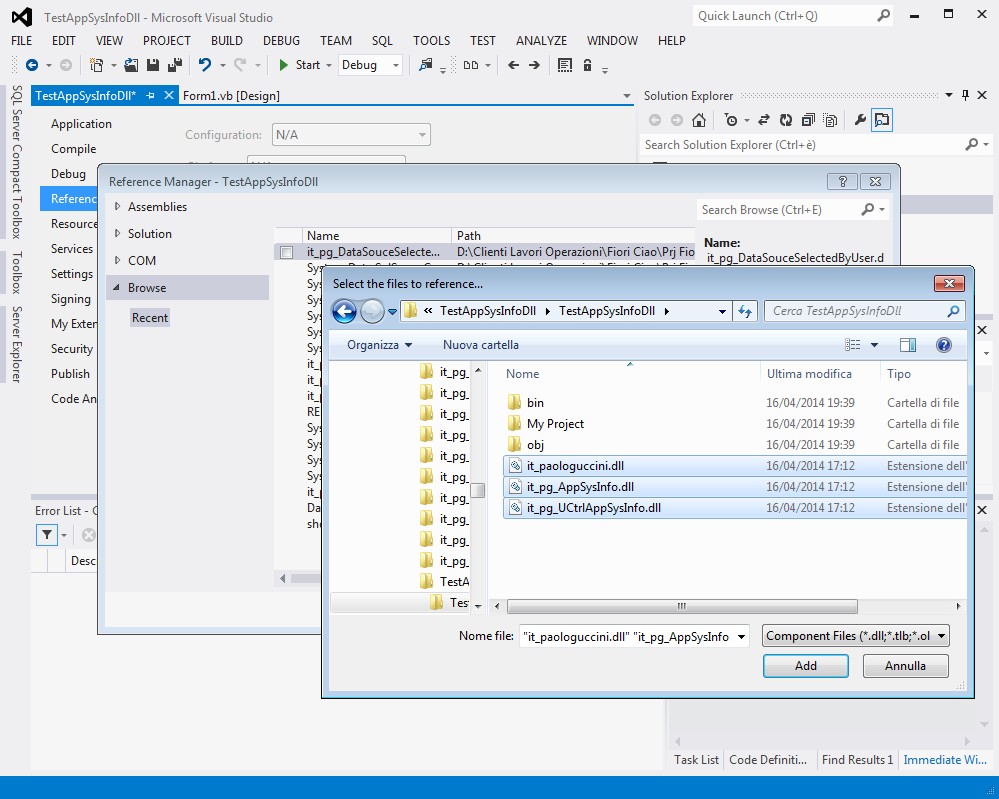Open the ANALYZE menu
Viewport: 999px width, 799px height.
click(x=541, y=41)
